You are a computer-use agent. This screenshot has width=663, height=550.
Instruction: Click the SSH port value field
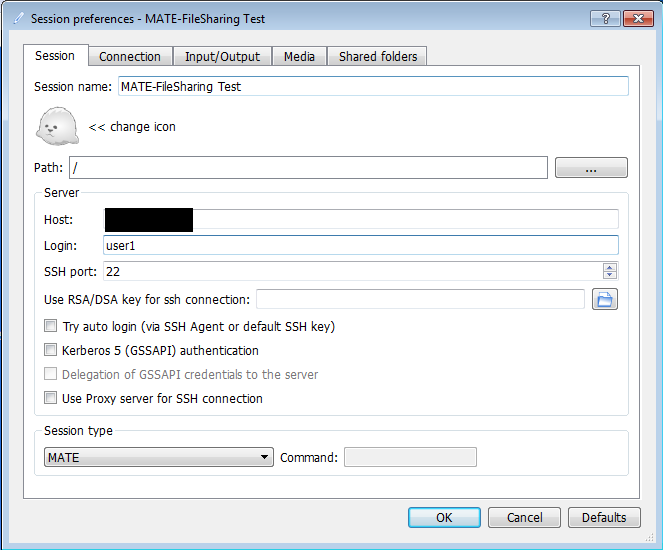click(353, 271)
